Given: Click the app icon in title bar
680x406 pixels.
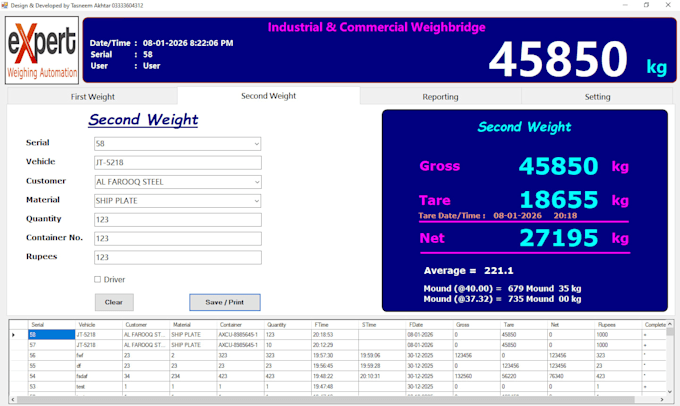Looking at the screenshot, I should (x=4, y=5).
